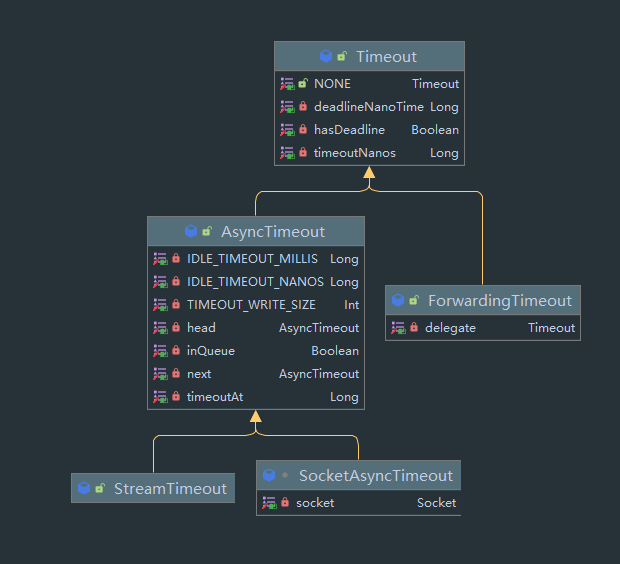Click the inheritance arrowhead below Timeout node
The height and width of the screenshot is (564, 620).
tap(369, 173)
